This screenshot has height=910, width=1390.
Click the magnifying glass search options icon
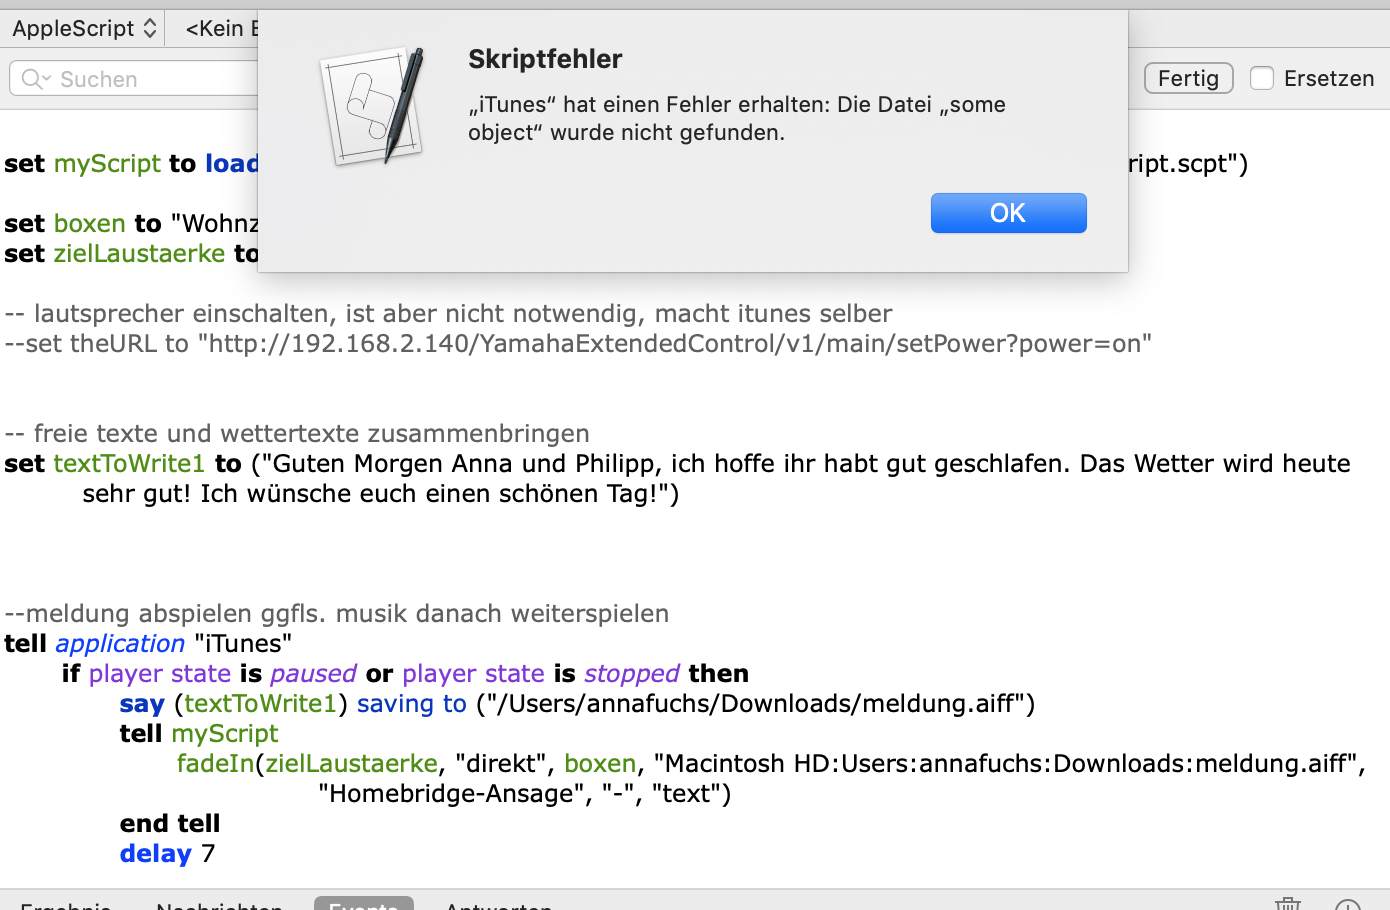[x=35, y=79]
